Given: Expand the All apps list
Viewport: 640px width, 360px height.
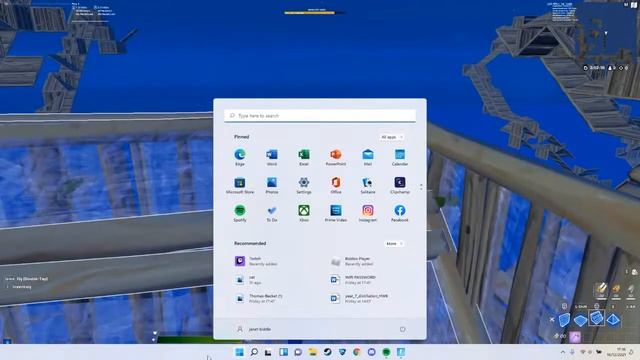Looking at the screenshot, I should tap(391, 137).
